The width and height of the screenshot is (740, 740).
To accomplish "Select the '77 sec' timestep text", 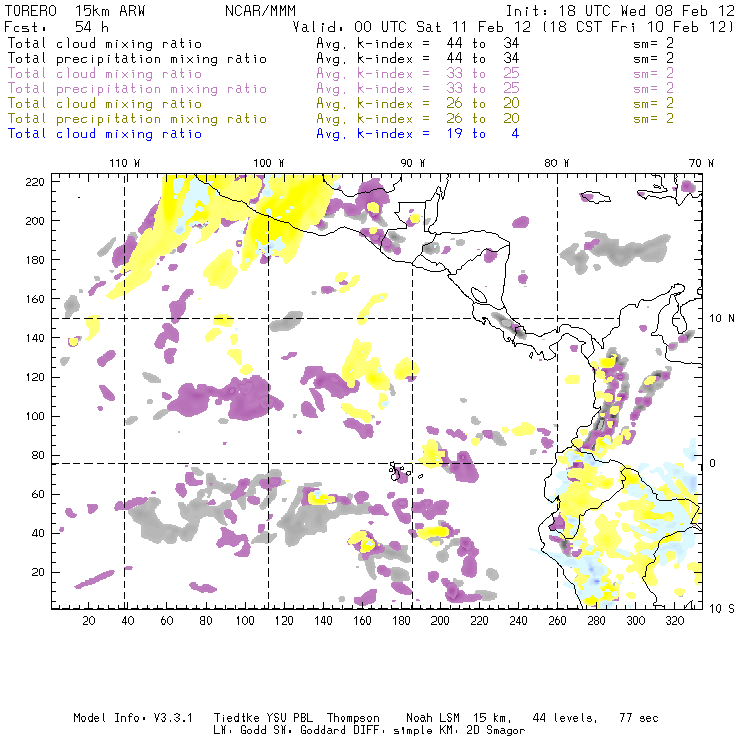I will [639, 718].
